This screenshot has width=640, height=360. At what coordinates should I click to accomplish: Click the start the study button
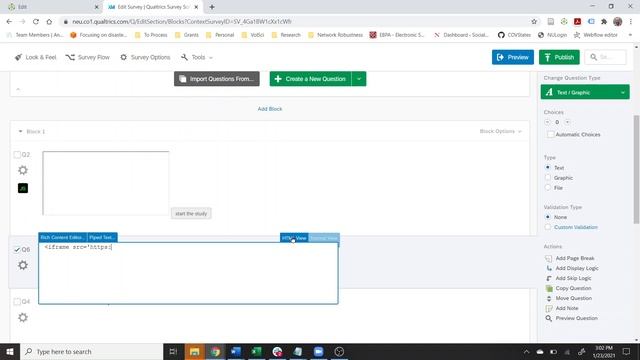point(191,213)
